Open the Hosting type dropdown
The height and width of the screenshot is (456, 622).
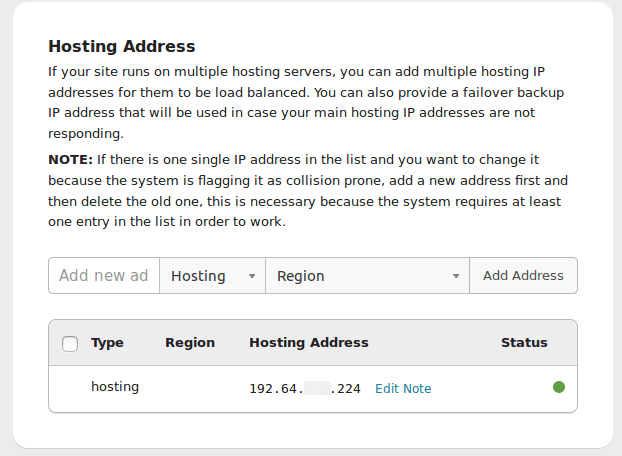coord(212,276)
